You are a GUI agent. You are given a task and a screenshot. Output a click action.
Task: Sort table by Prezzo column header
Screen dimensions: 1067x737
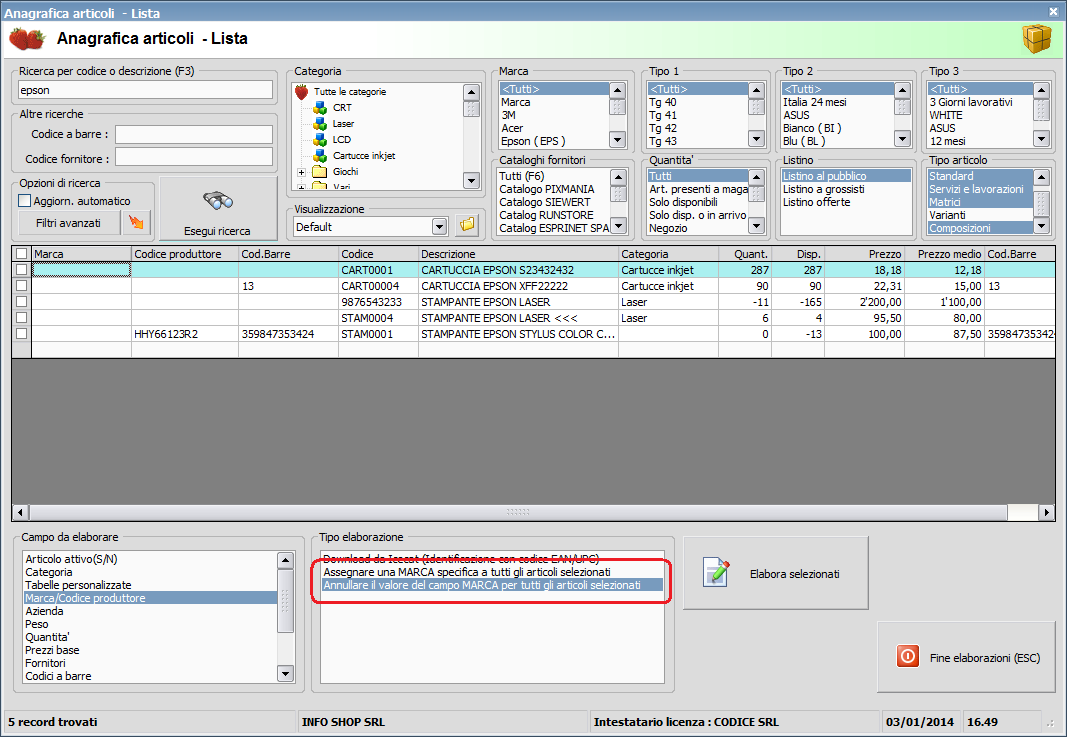[x=864, y=254]
